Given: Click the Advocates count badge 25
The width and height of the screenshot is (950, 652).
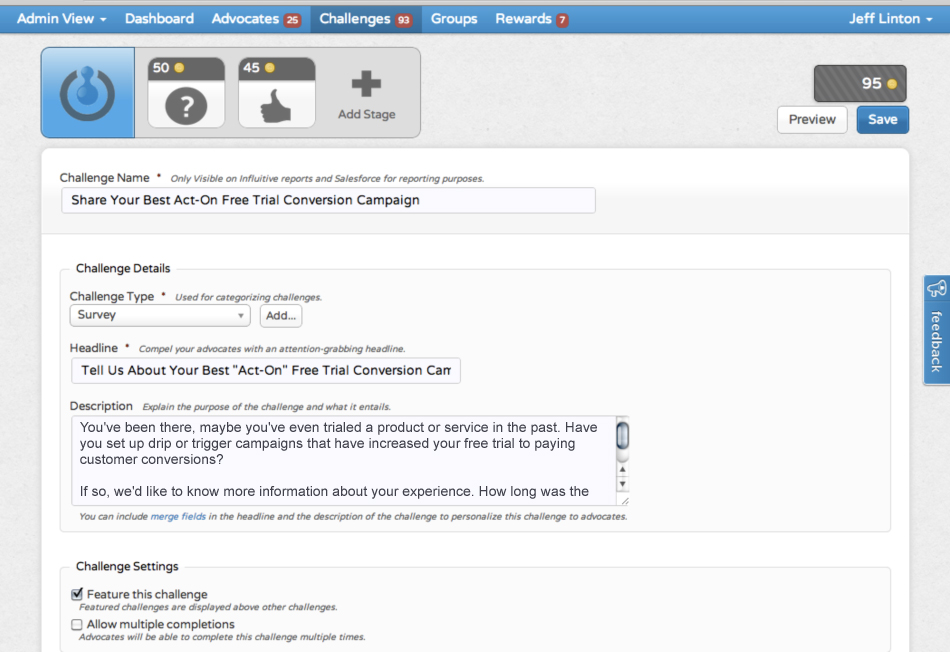Looking at the screenshot, I should tap(292, 20).
